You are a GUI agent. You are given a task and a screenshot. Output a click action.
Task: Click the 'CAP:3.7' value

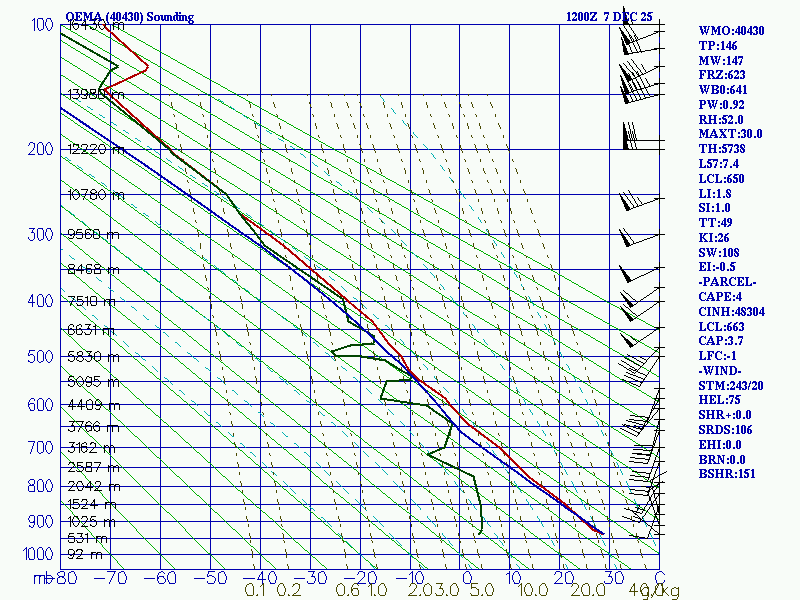click(721, 340)
